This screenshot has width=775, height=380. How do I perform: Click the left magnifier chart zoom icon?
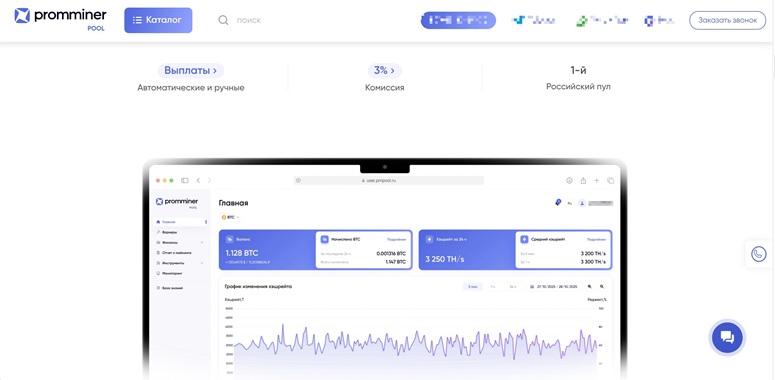(590, 287)
